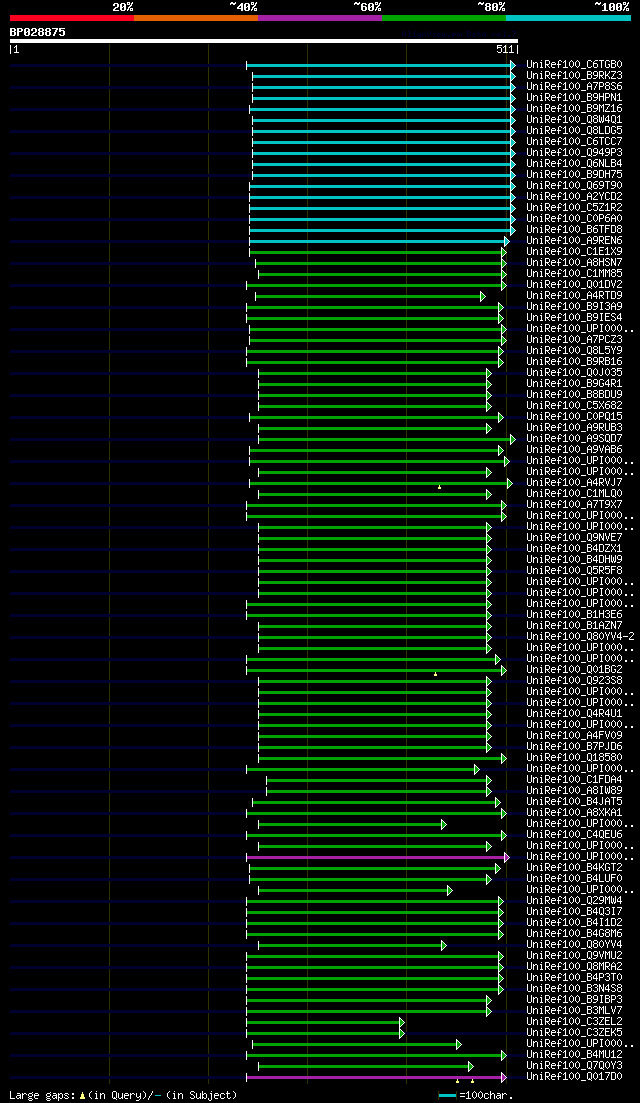Screen dimensions: 640x1103
Task: Select the purple alignment bar for UniRef100_Q017D0
Action: (376, 1077)
